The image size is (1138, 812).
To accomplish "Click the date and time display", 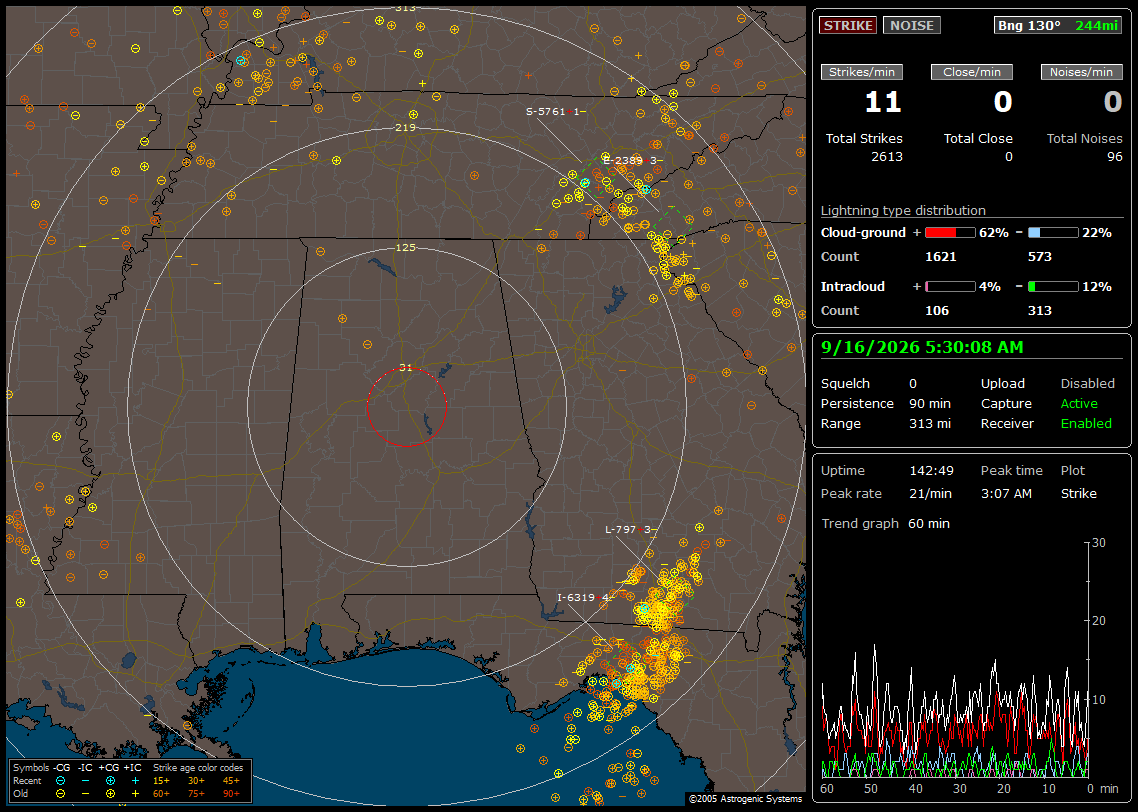I will point(922,348).
